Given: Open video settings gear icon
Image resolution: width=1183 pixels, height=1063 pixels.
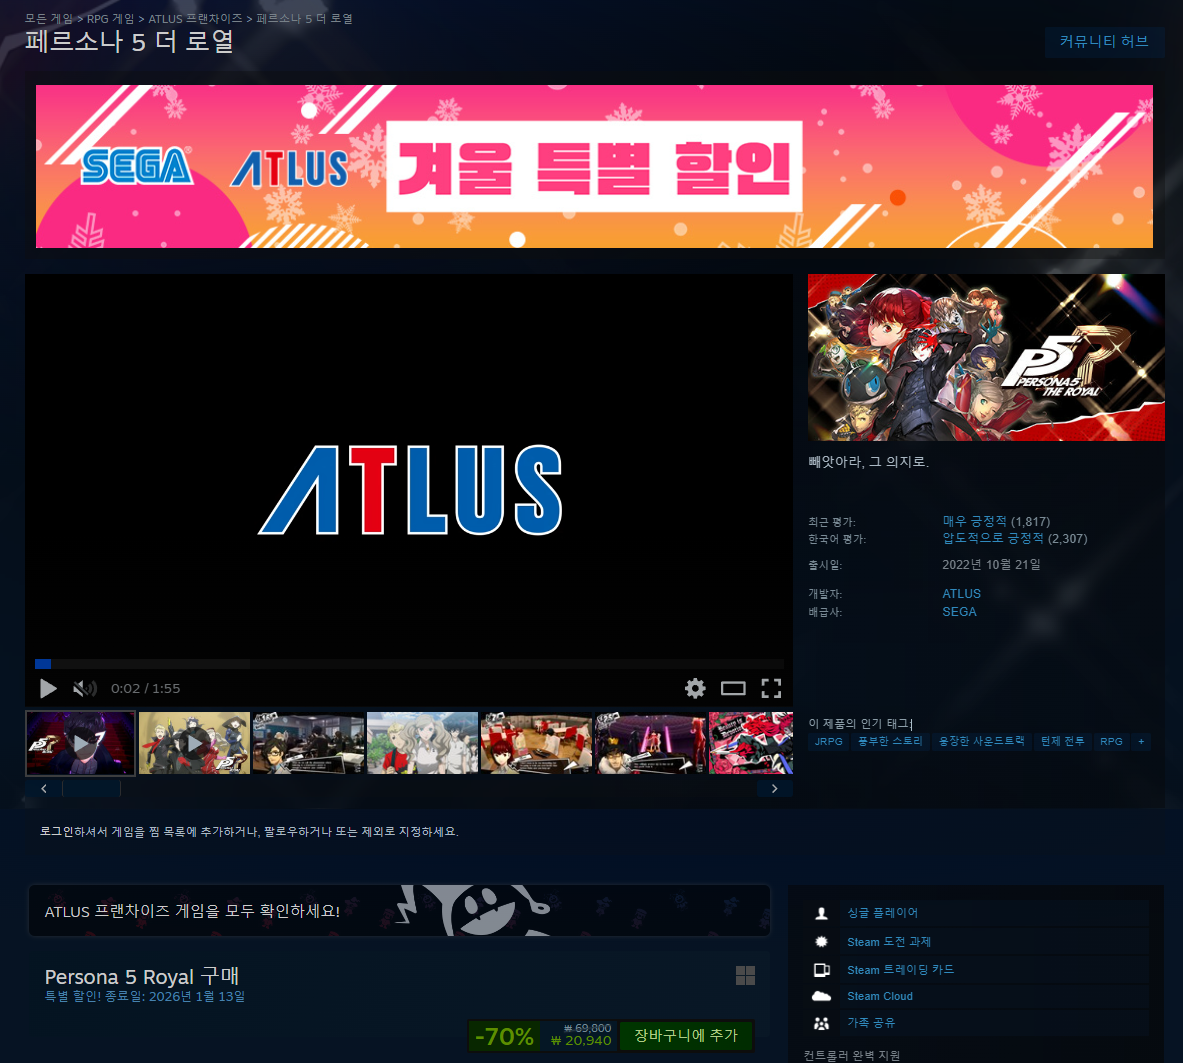Looking at the screenshot, I should pos(695,688).
